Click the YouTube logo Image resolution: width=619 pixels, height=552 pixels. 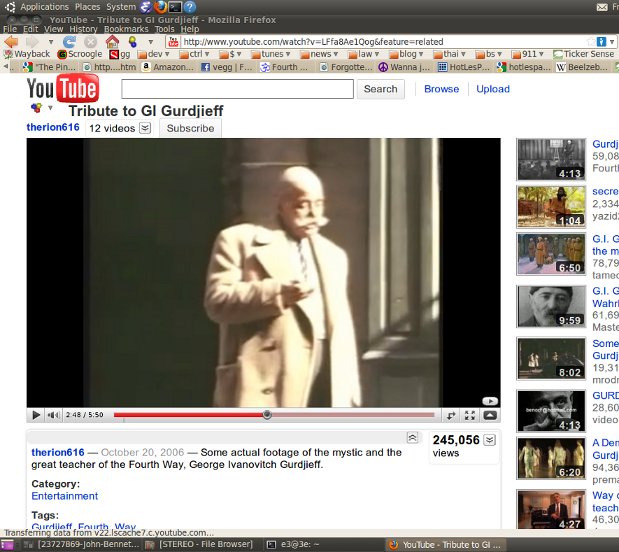pyautogui.click(x=62, y=90)
